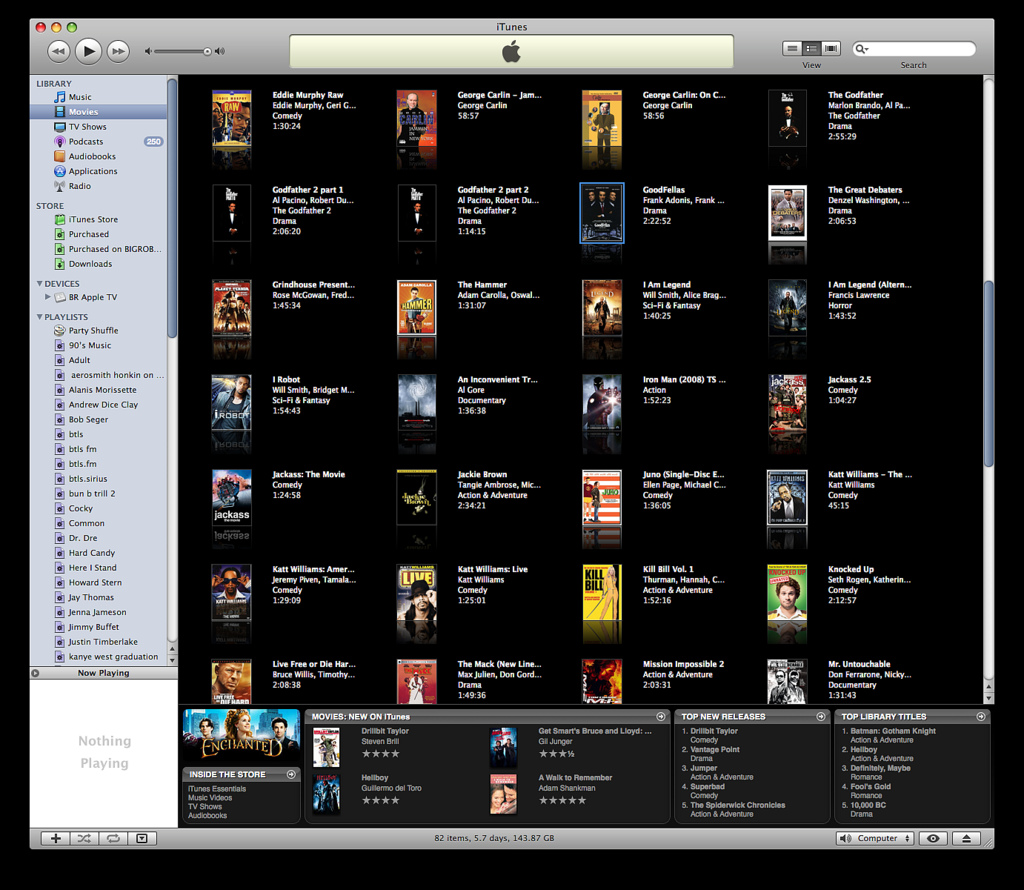
Task: Click The Godfather movie title
Action: click(855, 95)
